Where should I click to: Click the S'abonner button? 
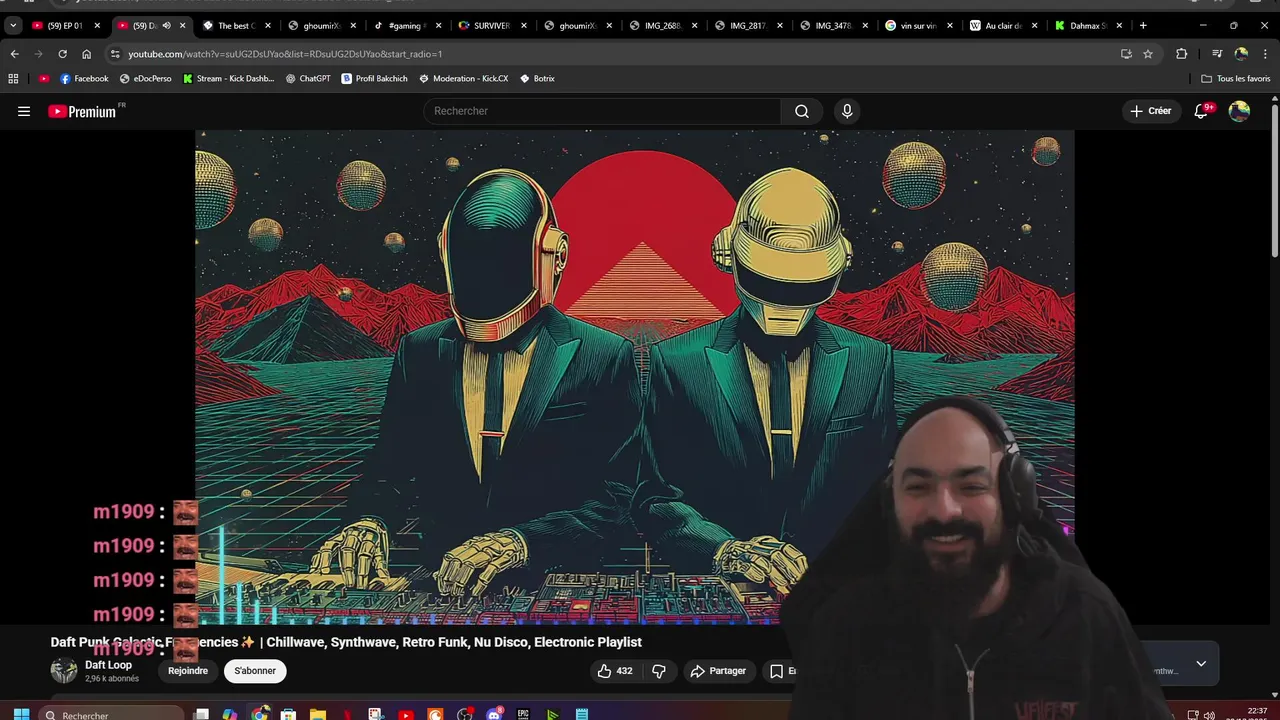(x=255, y=671)
